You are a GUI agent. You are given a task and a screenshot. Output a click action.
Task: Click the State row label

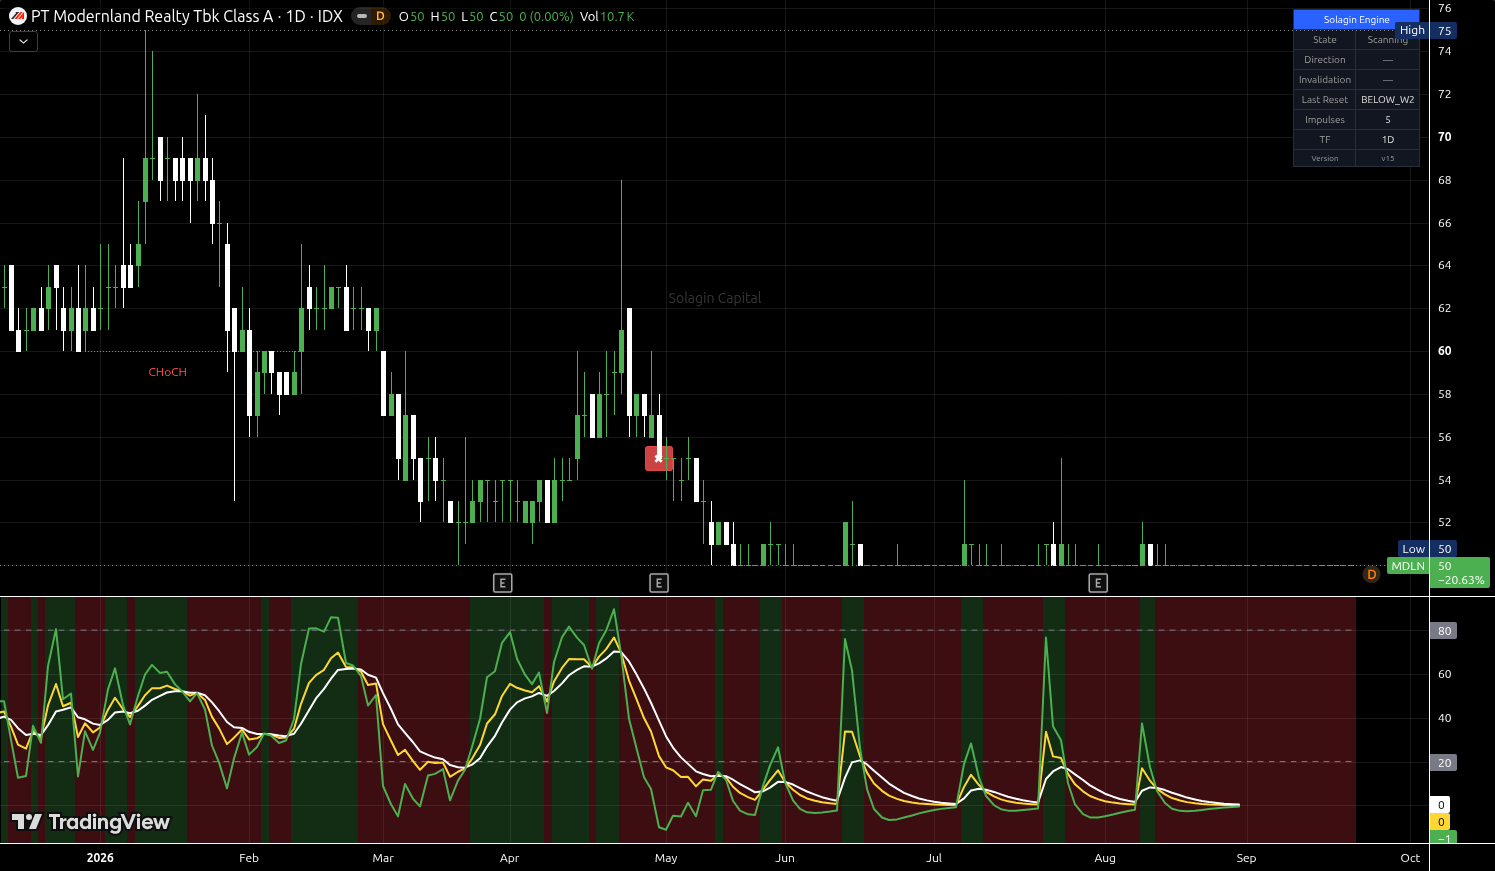point(1324,40)
